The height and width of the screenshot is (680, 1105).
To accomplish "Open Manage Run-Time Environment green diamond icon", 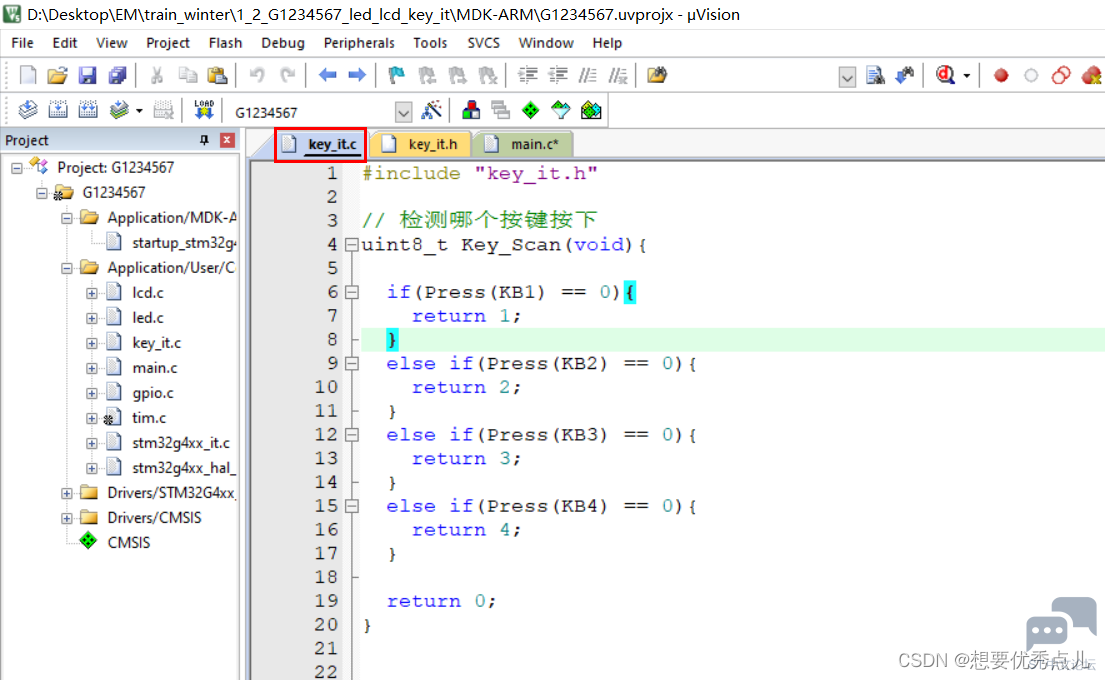I will point(530,110).
